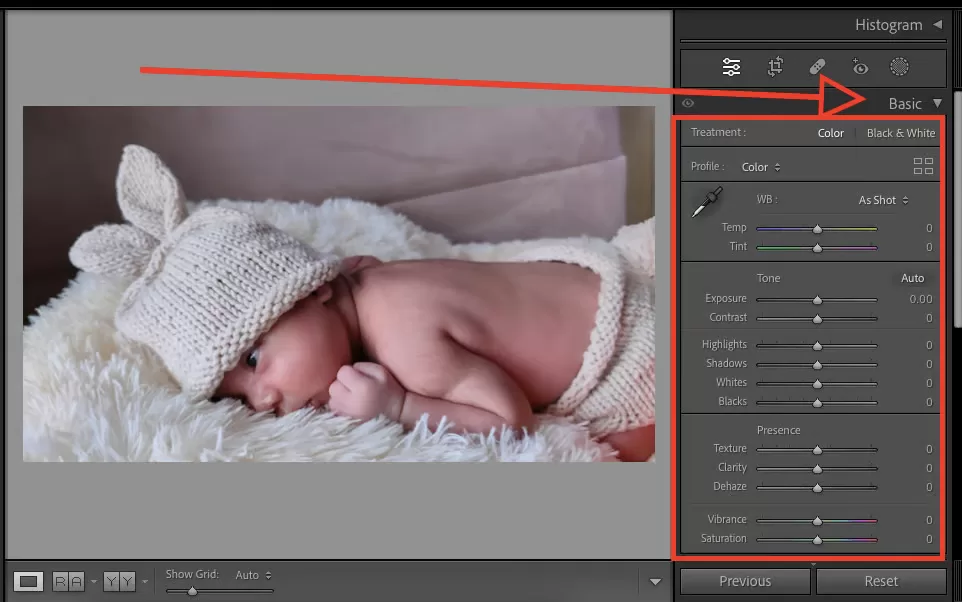Switch to the R|A reference view
Image resolution: width=962 pixels, height=602 pixels.
68,581
